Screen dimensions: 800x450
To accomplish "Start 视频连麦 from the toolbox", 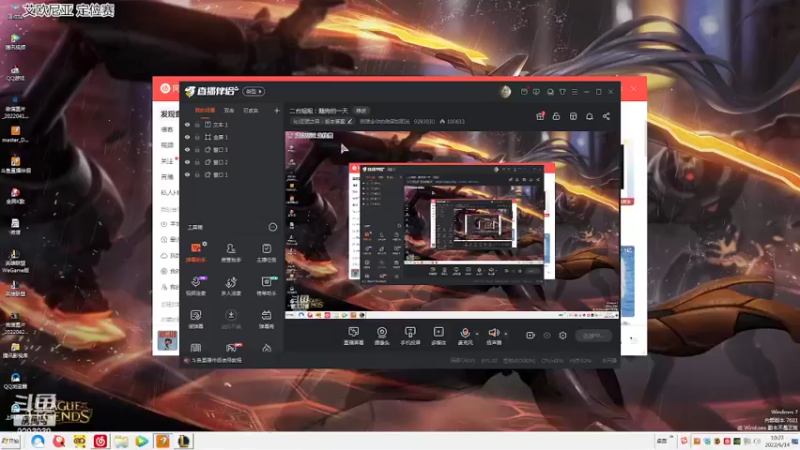I will tap(196, 286).
